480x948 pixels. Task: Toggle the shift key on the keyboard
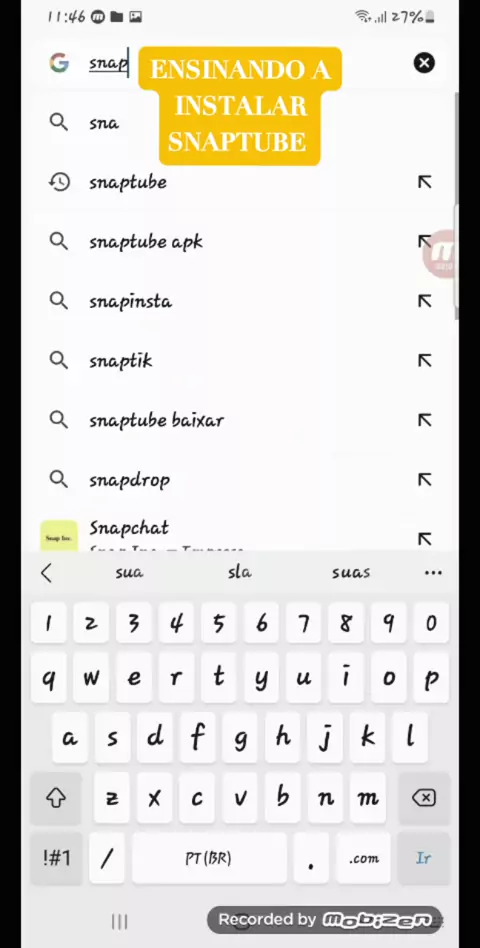pos(56,798)
